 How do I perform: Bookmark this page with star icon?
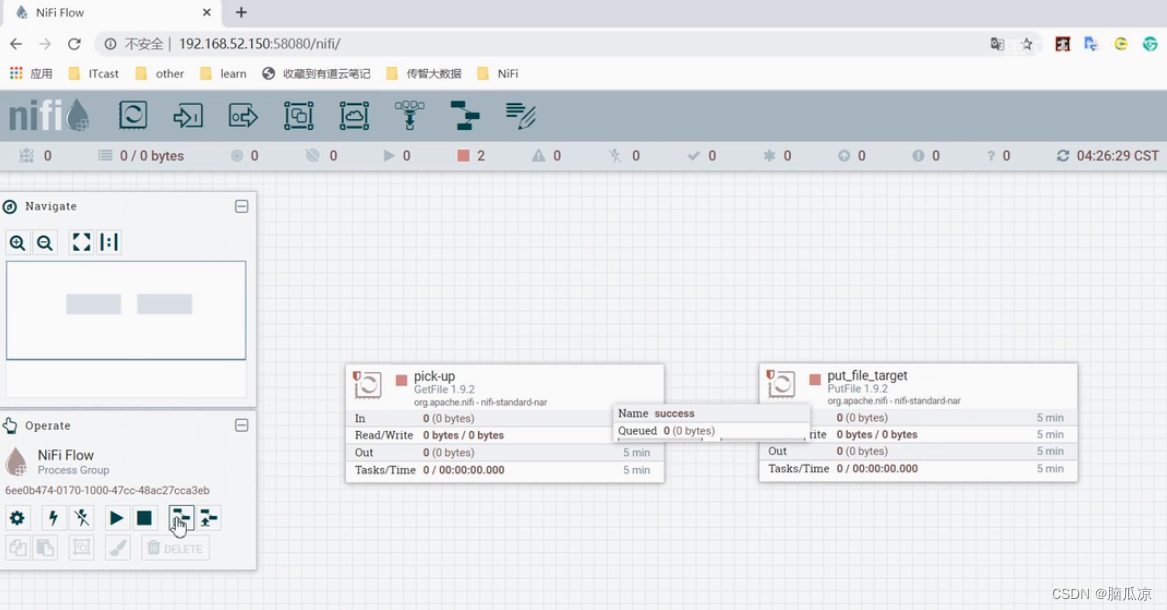pyautogui.click(x=1027, y=44)
